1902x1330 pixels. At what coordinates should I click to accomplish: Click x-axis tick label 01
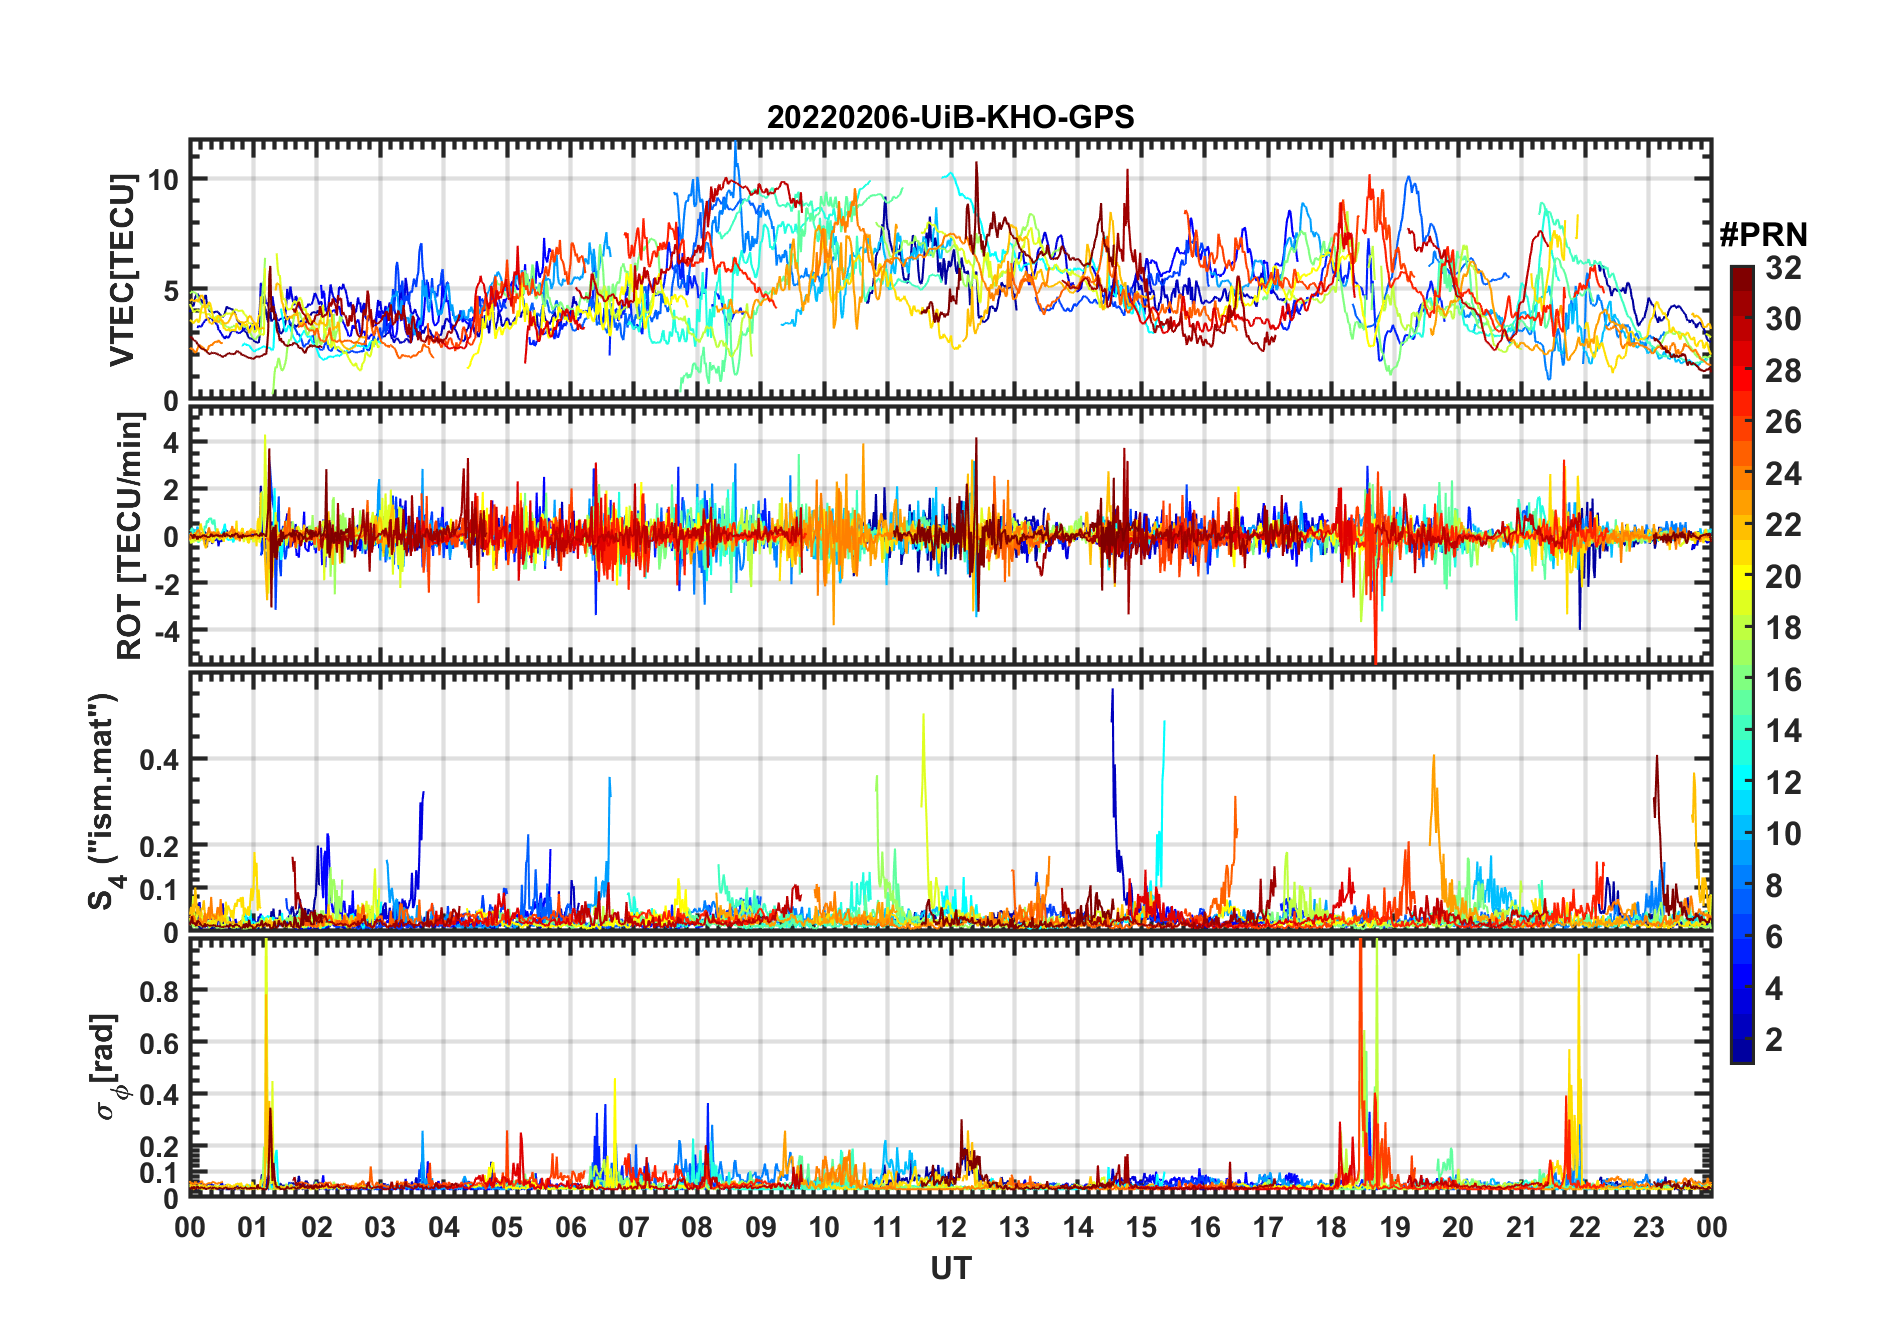click(x=253, y=1227)
